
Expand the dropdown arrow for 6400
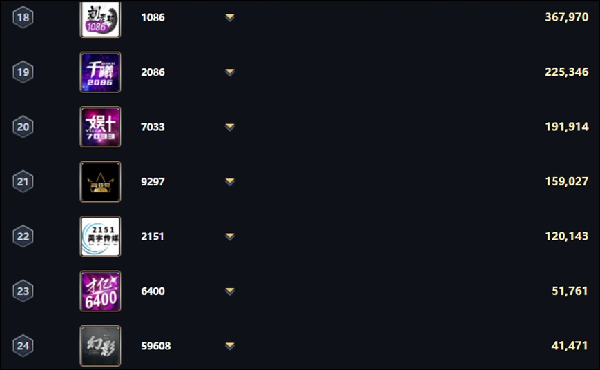pyautogui.click(x=230, y=291)
